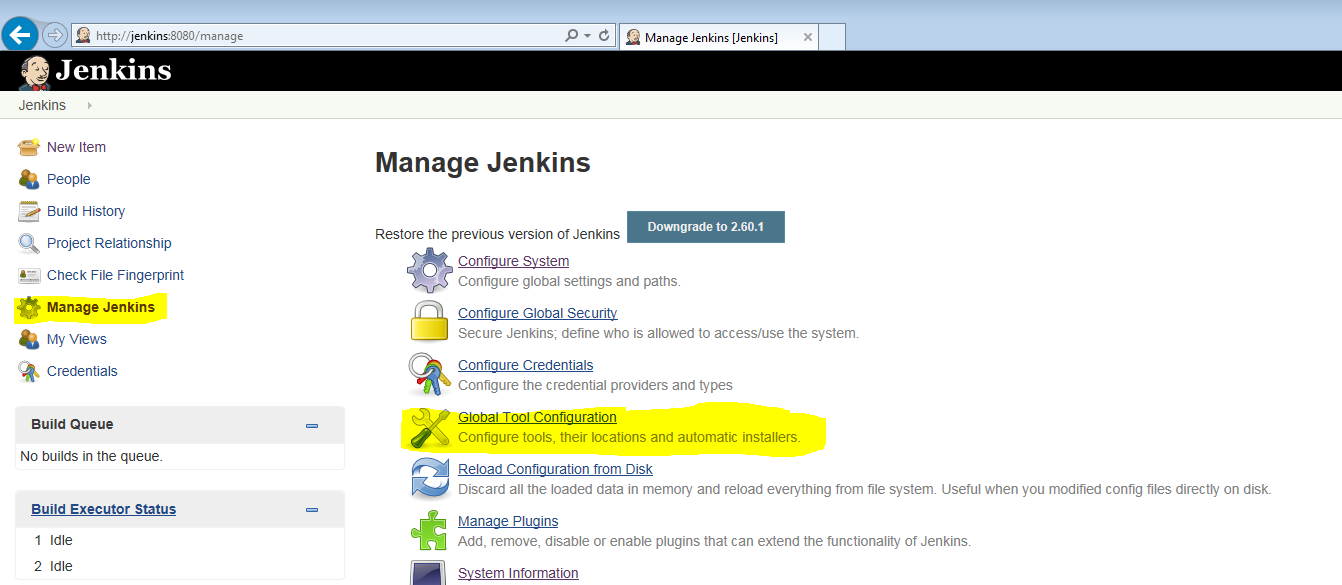Open the Manage Plugins link
This screenshot has width=1342, height=585.
click(508, 521)
